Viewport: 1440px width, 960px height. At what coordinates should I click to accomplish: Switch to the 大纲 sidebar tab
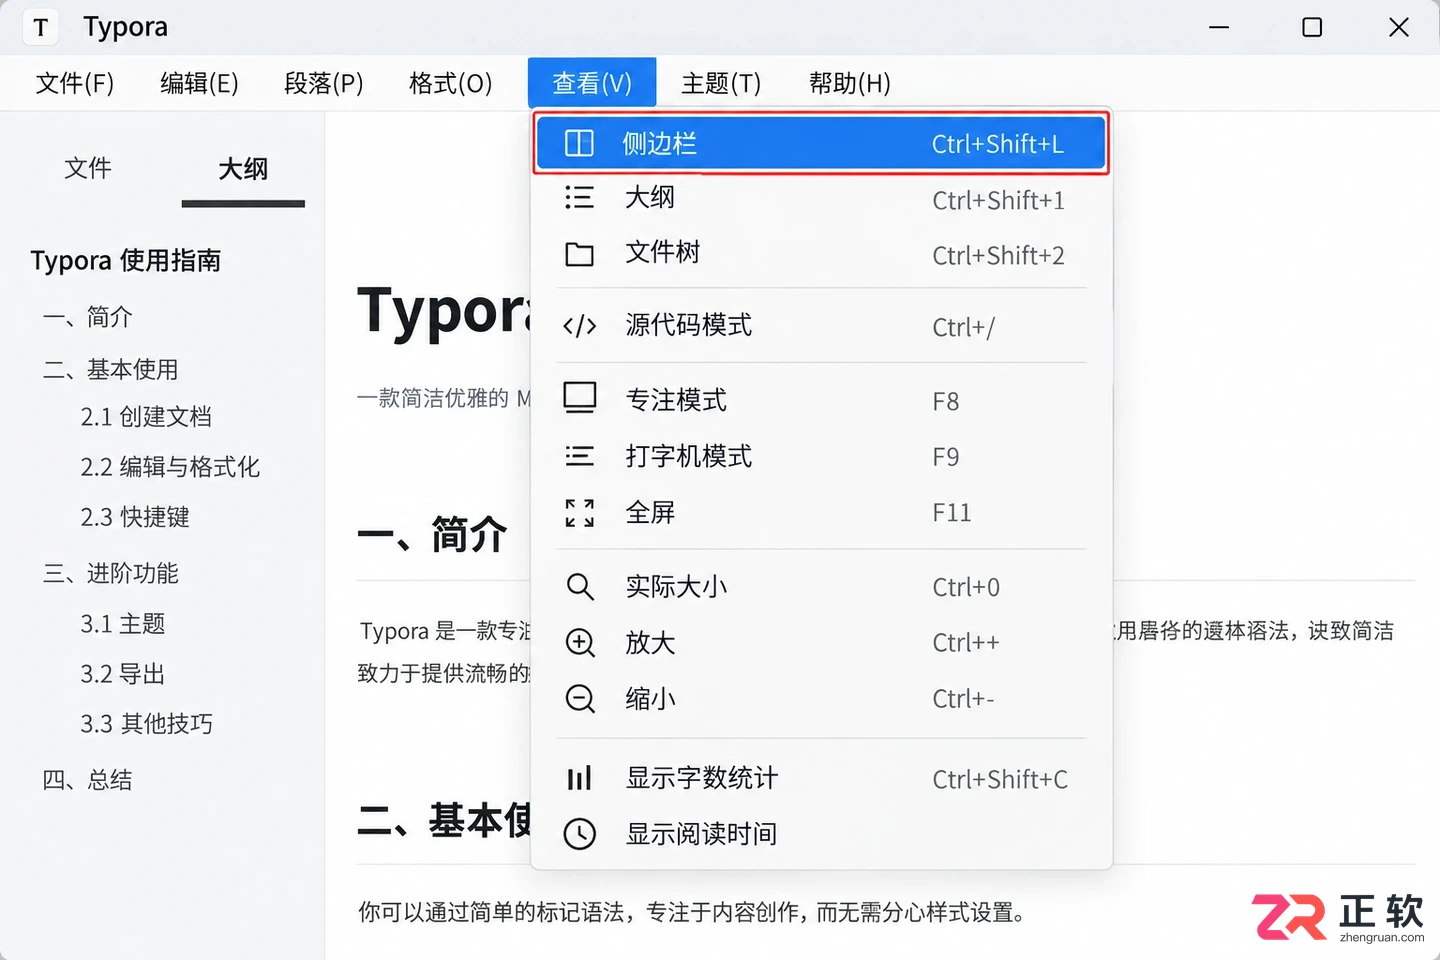243,169
